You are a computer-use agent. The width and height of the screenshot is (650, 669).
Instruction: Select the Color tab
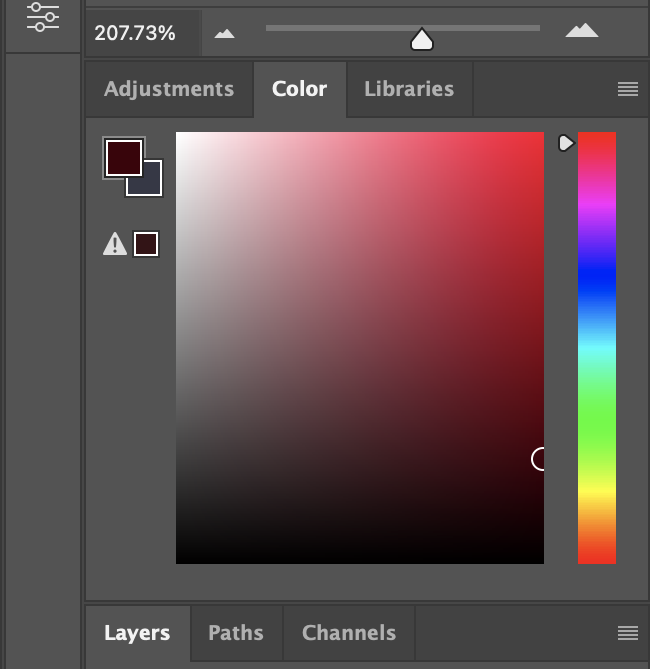coord(299,89)
